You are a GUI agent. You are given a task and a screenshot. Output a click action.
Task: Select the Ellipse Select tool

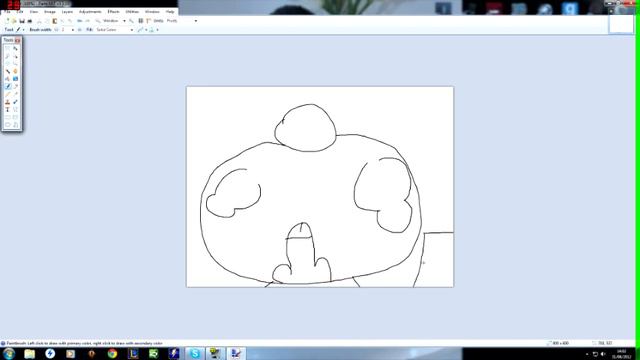pos(8,64)
